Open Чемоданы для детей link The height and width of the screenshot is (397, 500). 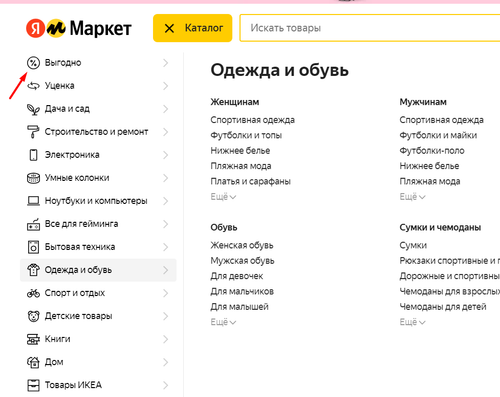[443, 307]
